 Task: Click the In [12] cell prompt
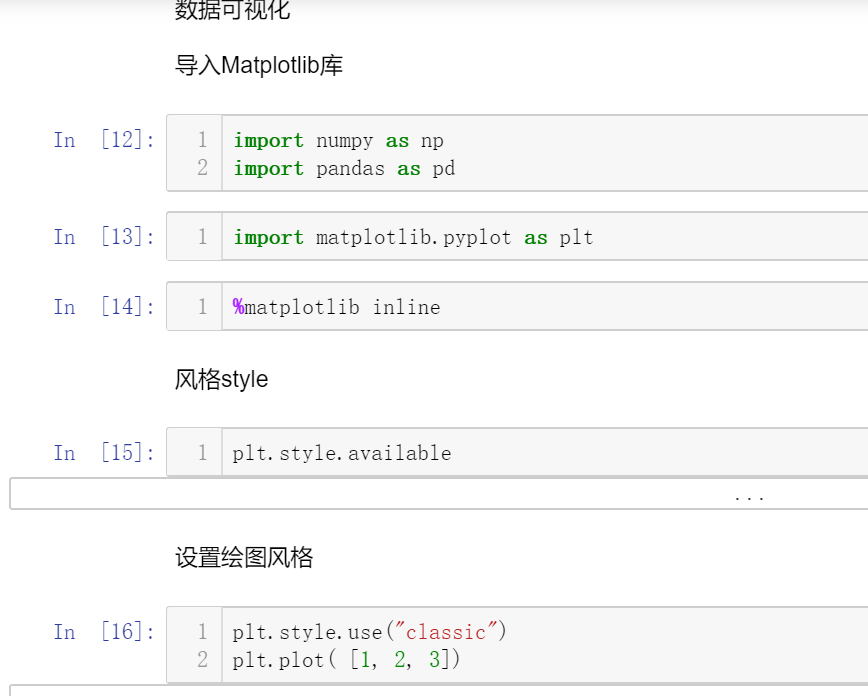pyautogui.click(x=104, y=140)
